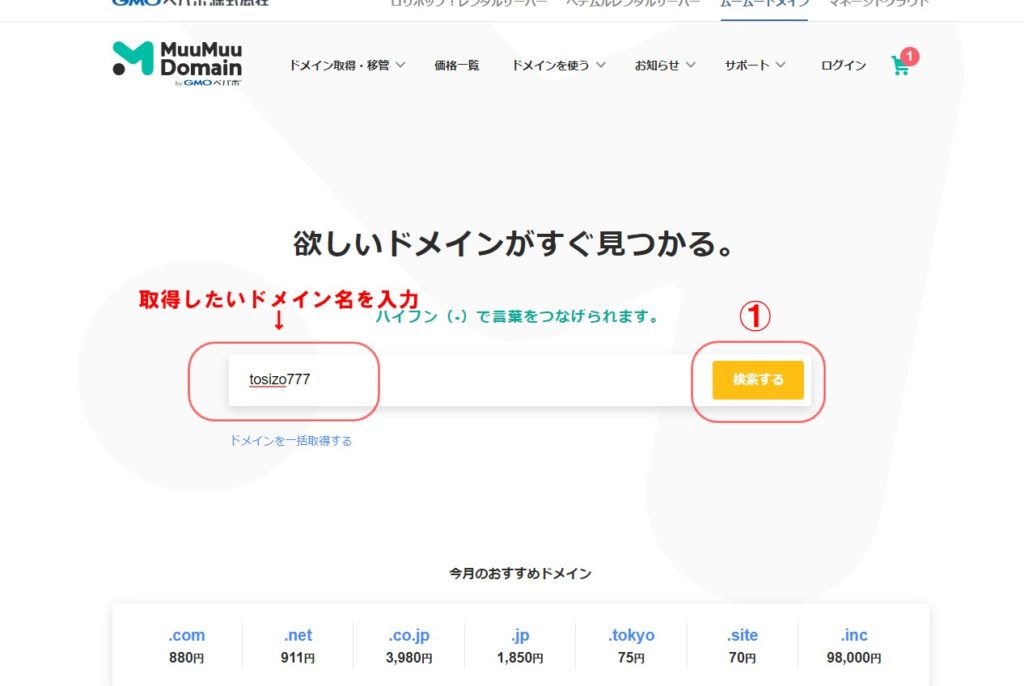Click the cart notification badge
This screenshot has width=1024, height=686.
click(x=909, y=56)
